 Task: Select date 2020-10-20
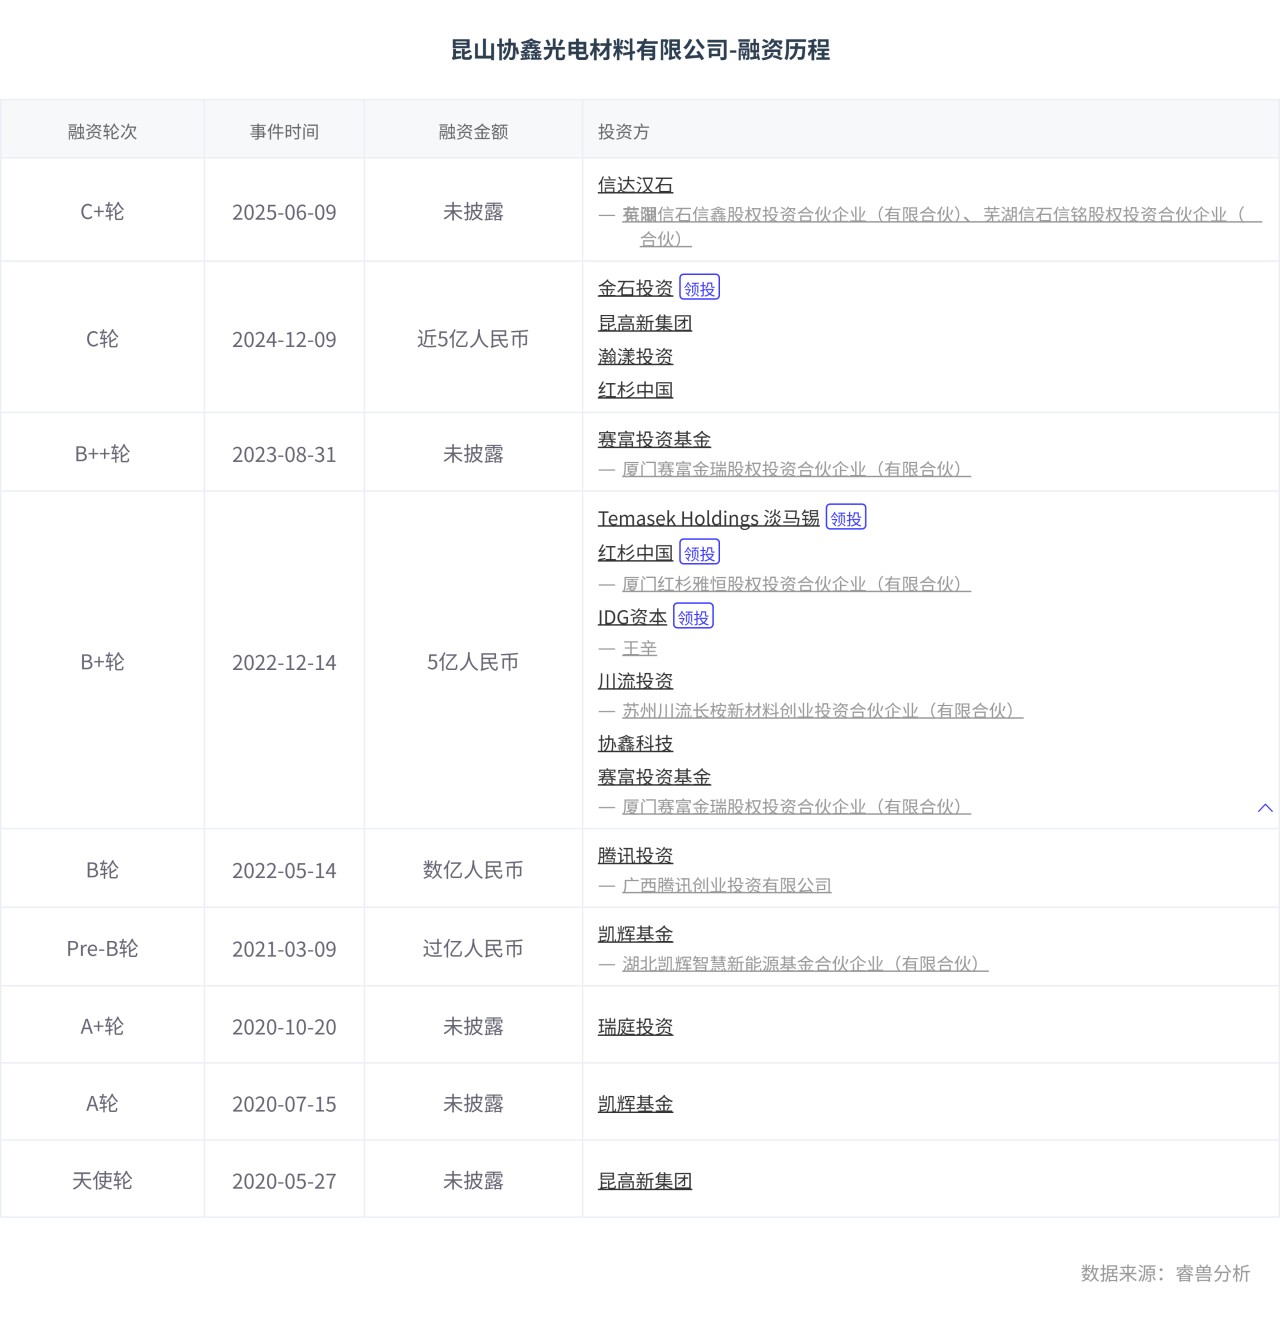pyautogui.click(x=284, y=1026)
